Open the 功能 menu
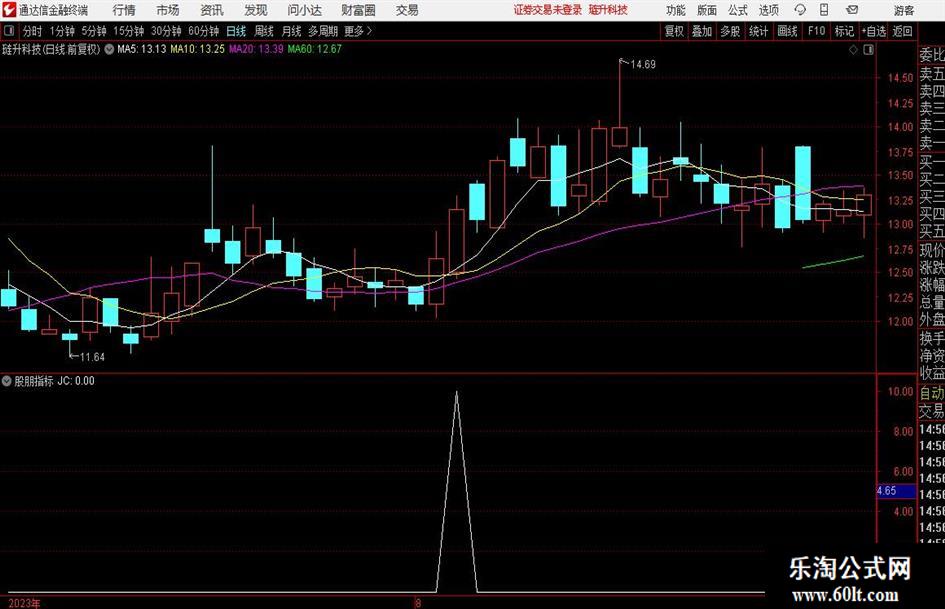945x609 pixels. [676, 10]
